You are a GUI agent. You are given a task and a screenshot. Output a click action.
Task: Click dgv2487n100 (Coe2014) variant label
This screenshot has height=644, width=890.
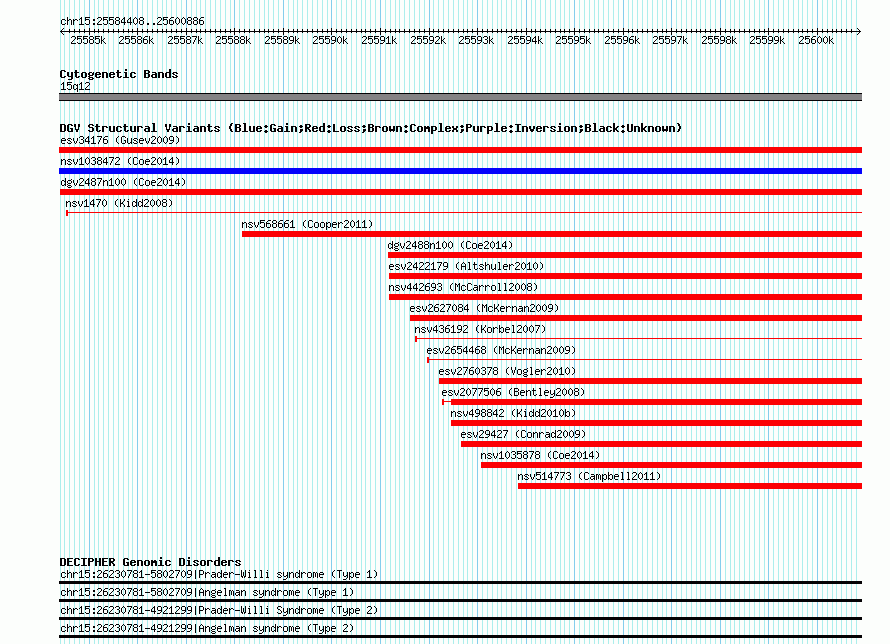coord(123,182)
